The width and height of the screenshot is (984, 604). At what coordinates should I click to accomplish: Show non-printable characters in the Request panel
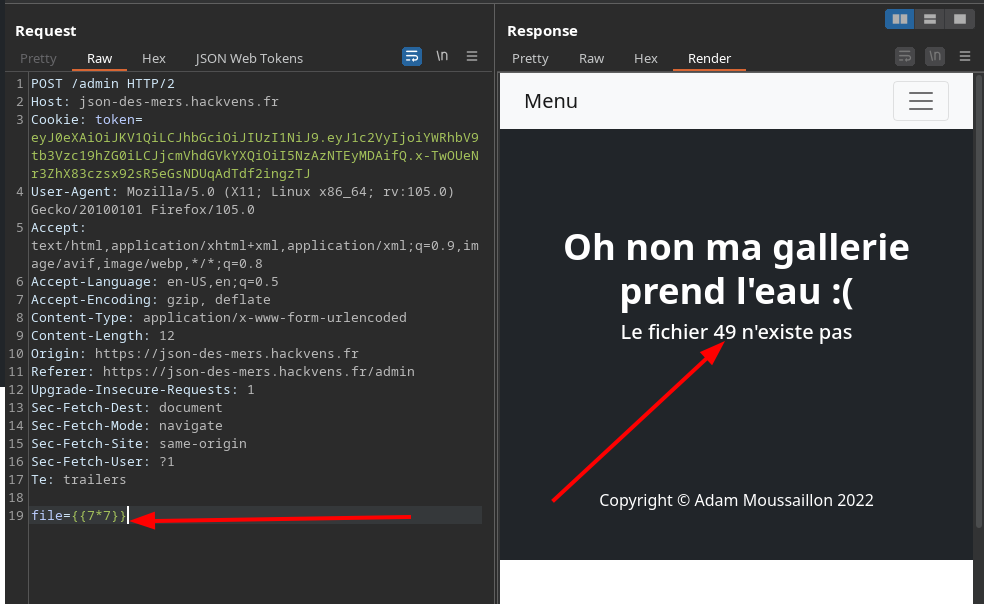[x=442, y=57]
